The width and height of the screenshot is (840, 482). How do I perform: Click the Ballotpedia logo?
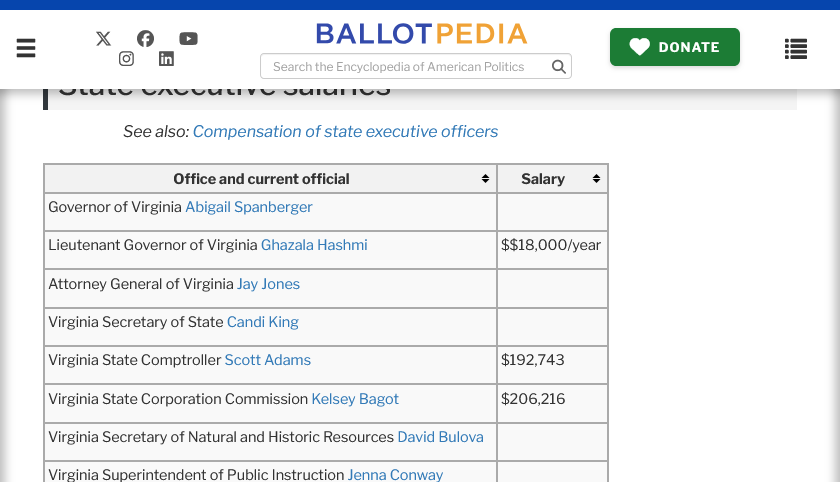(x=421, y=34)
